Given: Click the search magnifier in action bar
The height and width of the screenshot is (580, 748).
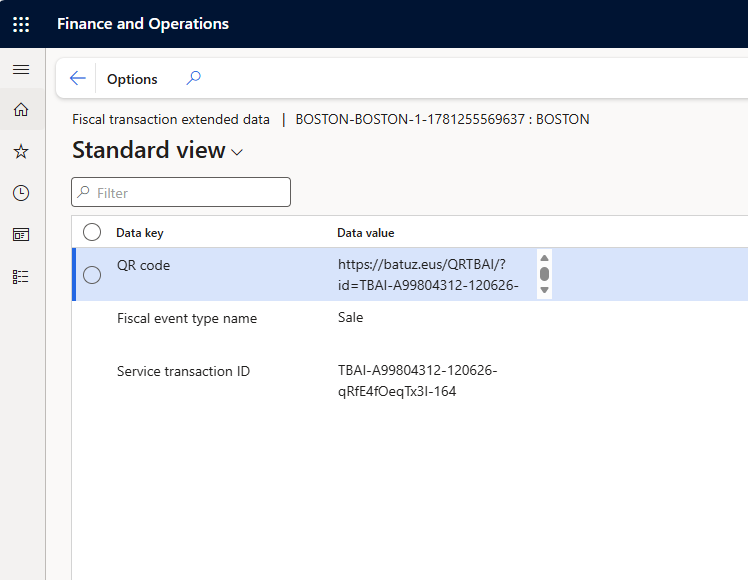Looking at the screenshot, I should (x=193, y=78).
